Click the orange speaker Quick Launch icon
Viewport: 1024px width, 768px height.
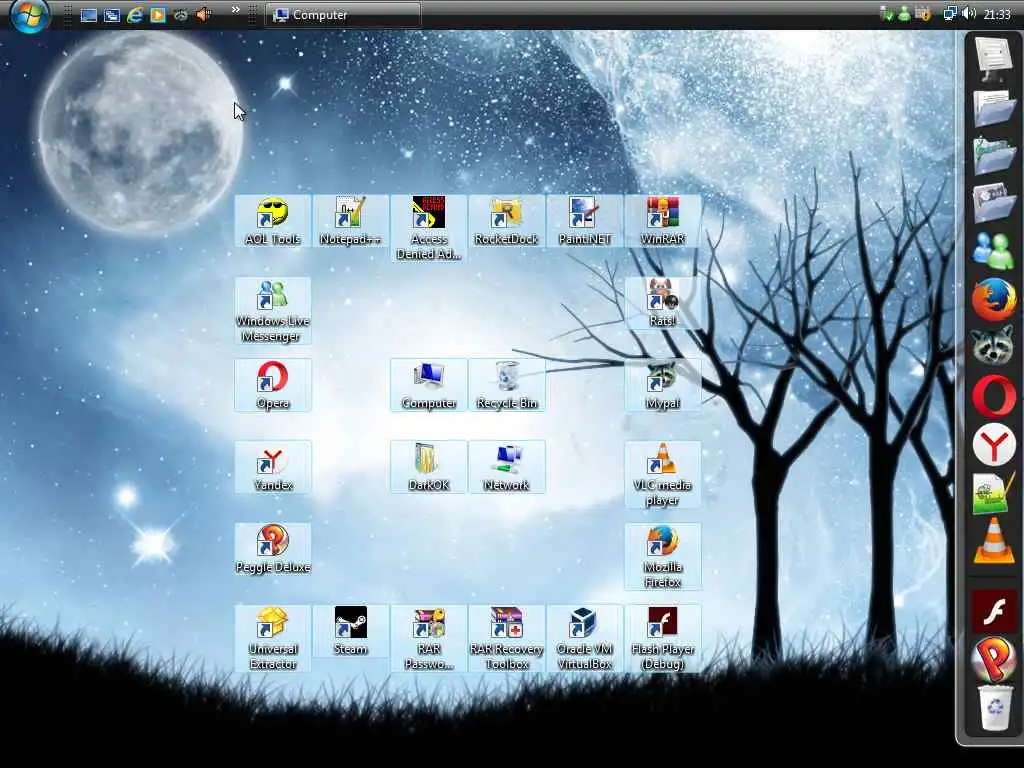(x=204, y=14)
